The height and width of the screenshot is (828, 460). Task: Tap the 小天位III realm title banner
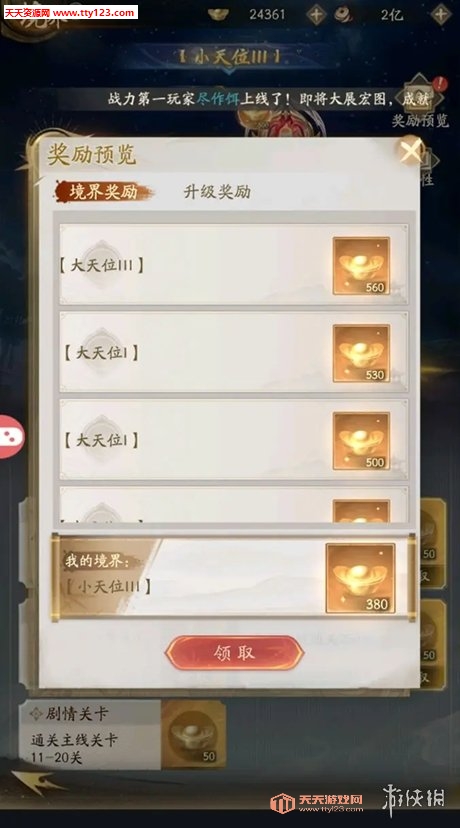(x=229, y=58)
